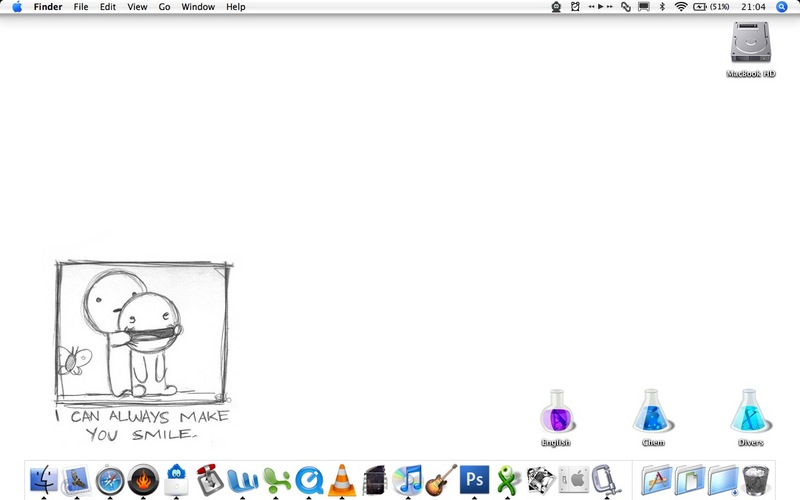The height and width of the screenshot is (500, 800).
Task: Open the Trash in dock
Action: (x=756, y=480)
